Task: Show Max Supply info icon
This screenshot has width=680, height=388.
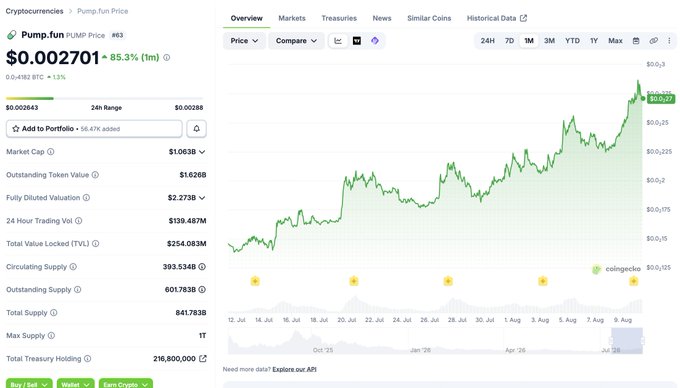Action: 52,336
